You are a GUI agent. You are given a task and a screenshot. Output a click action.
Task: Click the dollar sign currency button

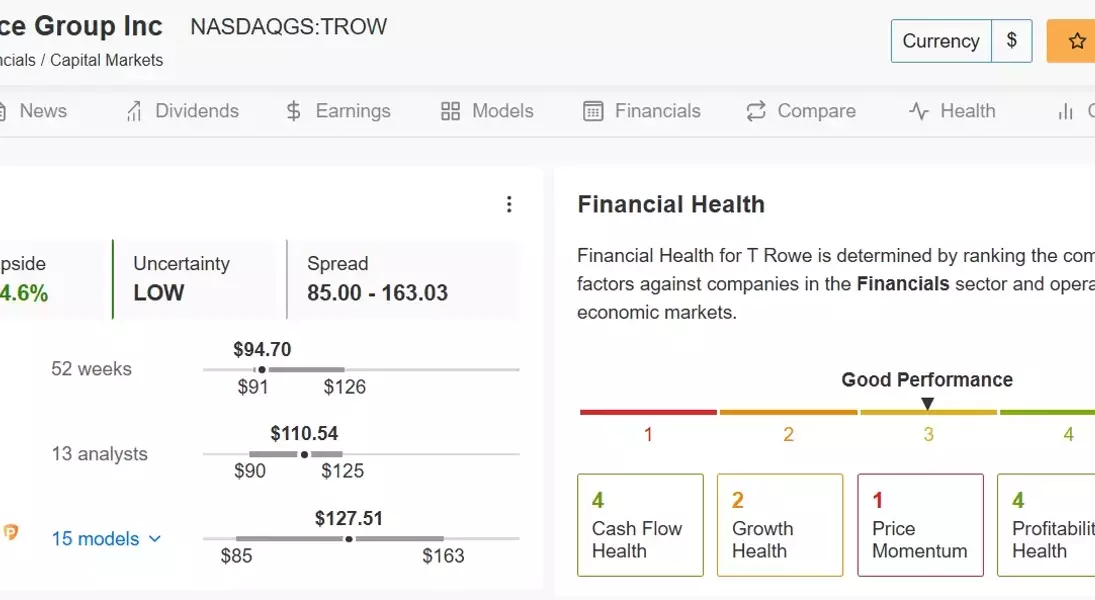tap(1012, 41)
